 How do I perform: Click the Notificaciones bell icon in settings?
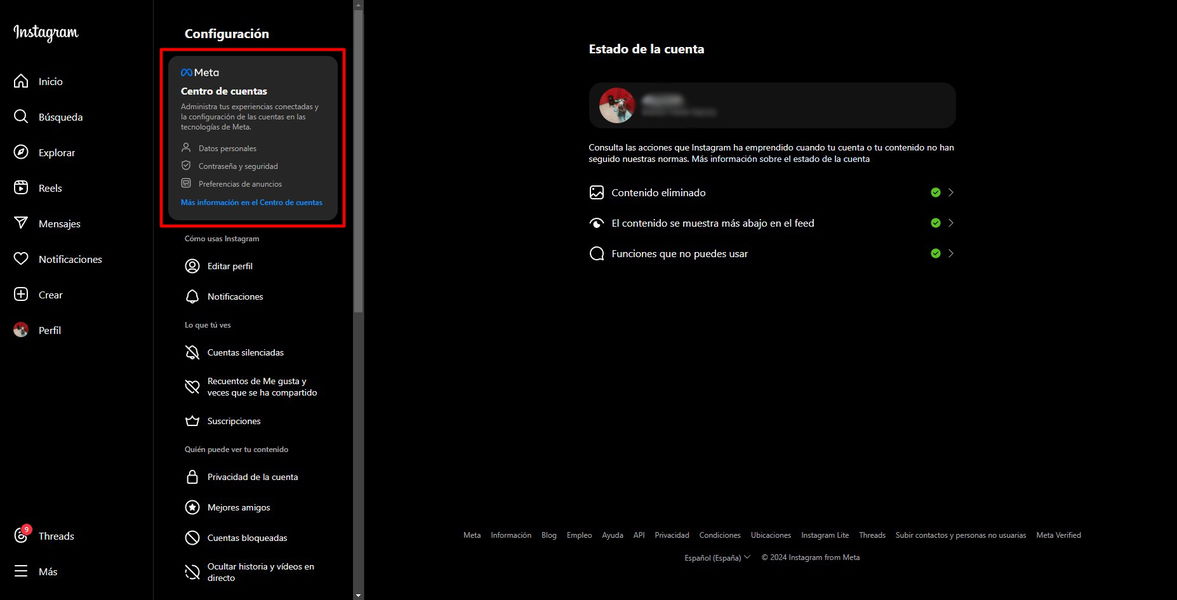click(x=192, y=297)
